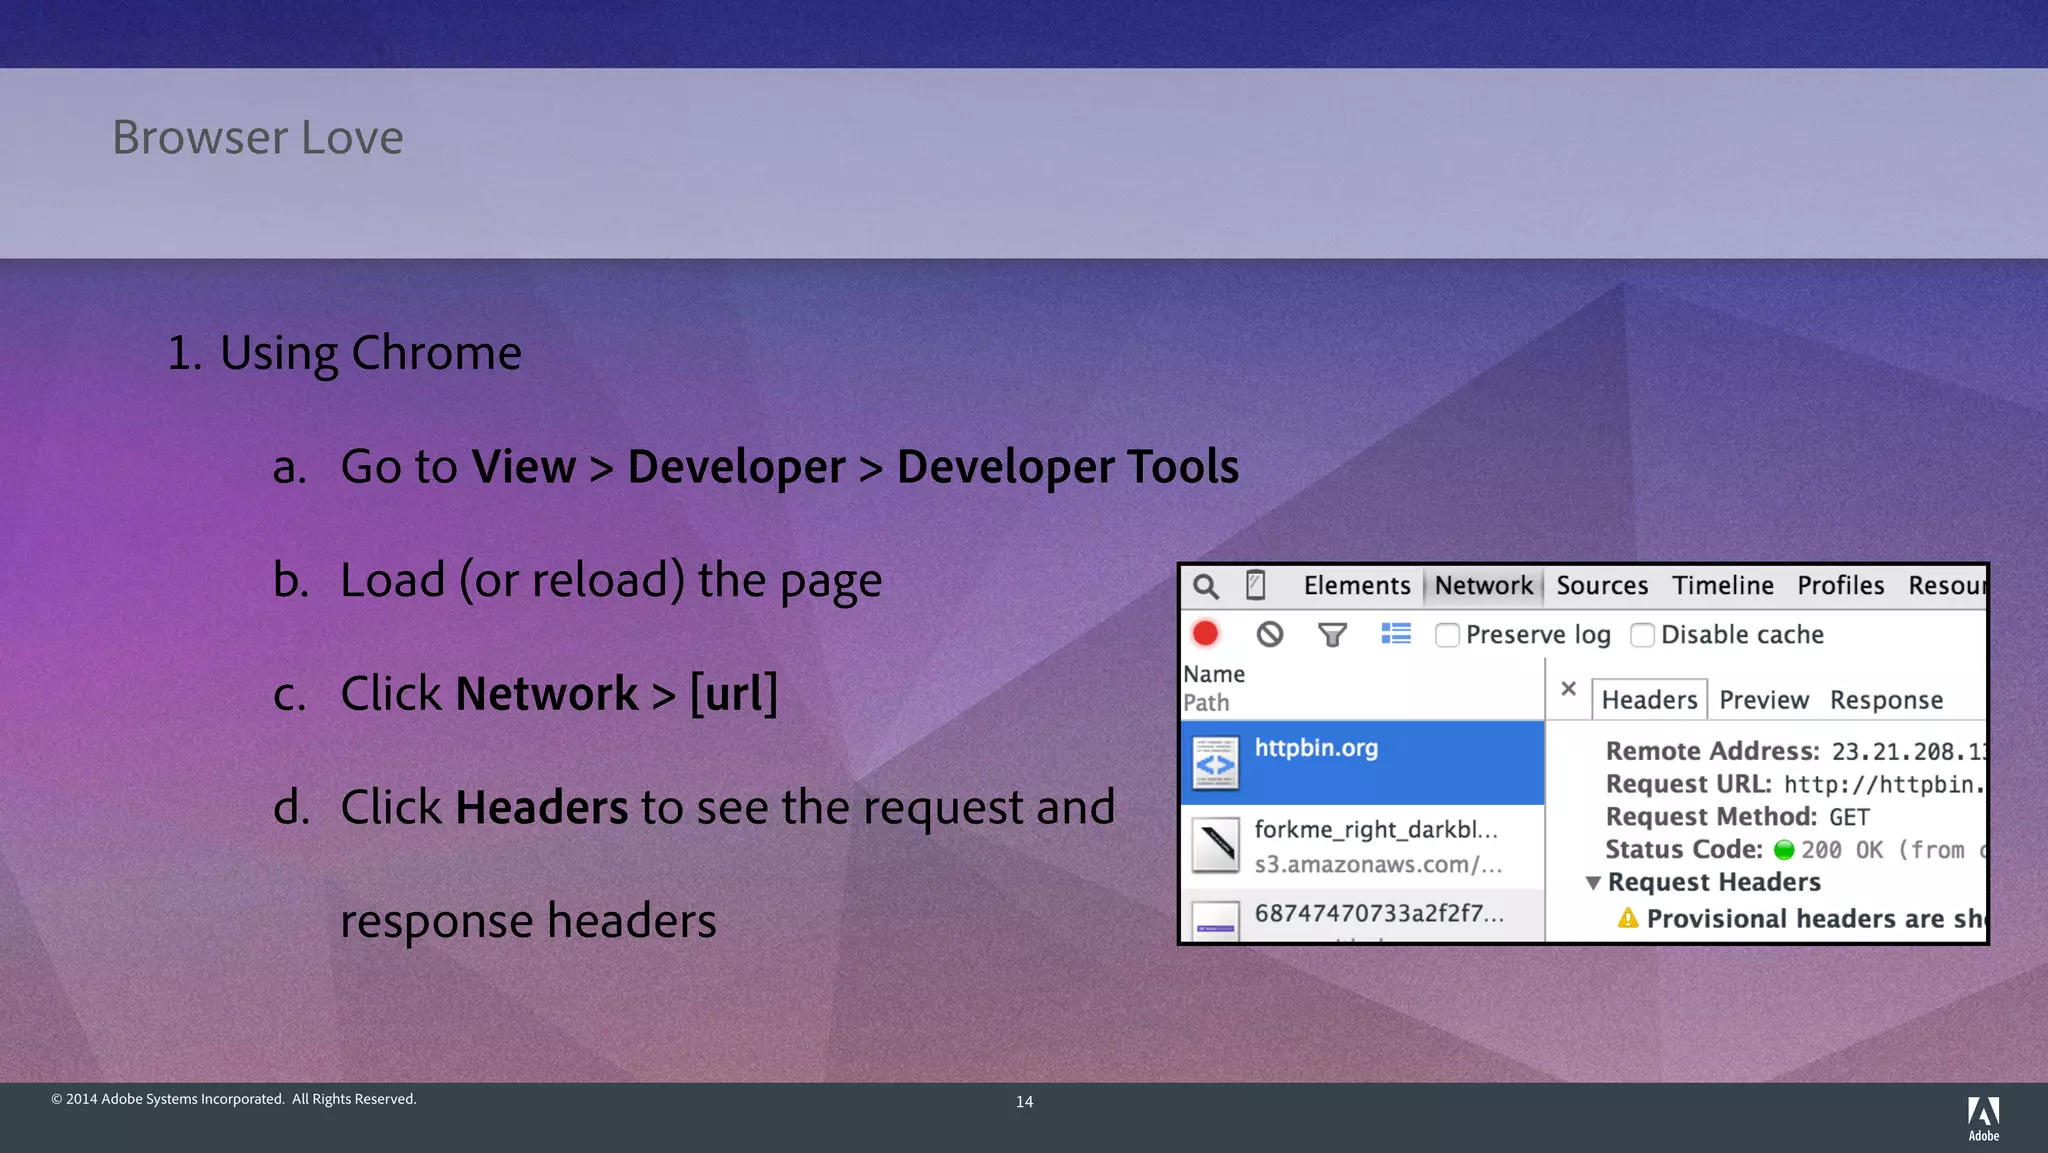Close the request details with the X
Viewport: 2048px width, 1153px height.
click(1569, 688)
